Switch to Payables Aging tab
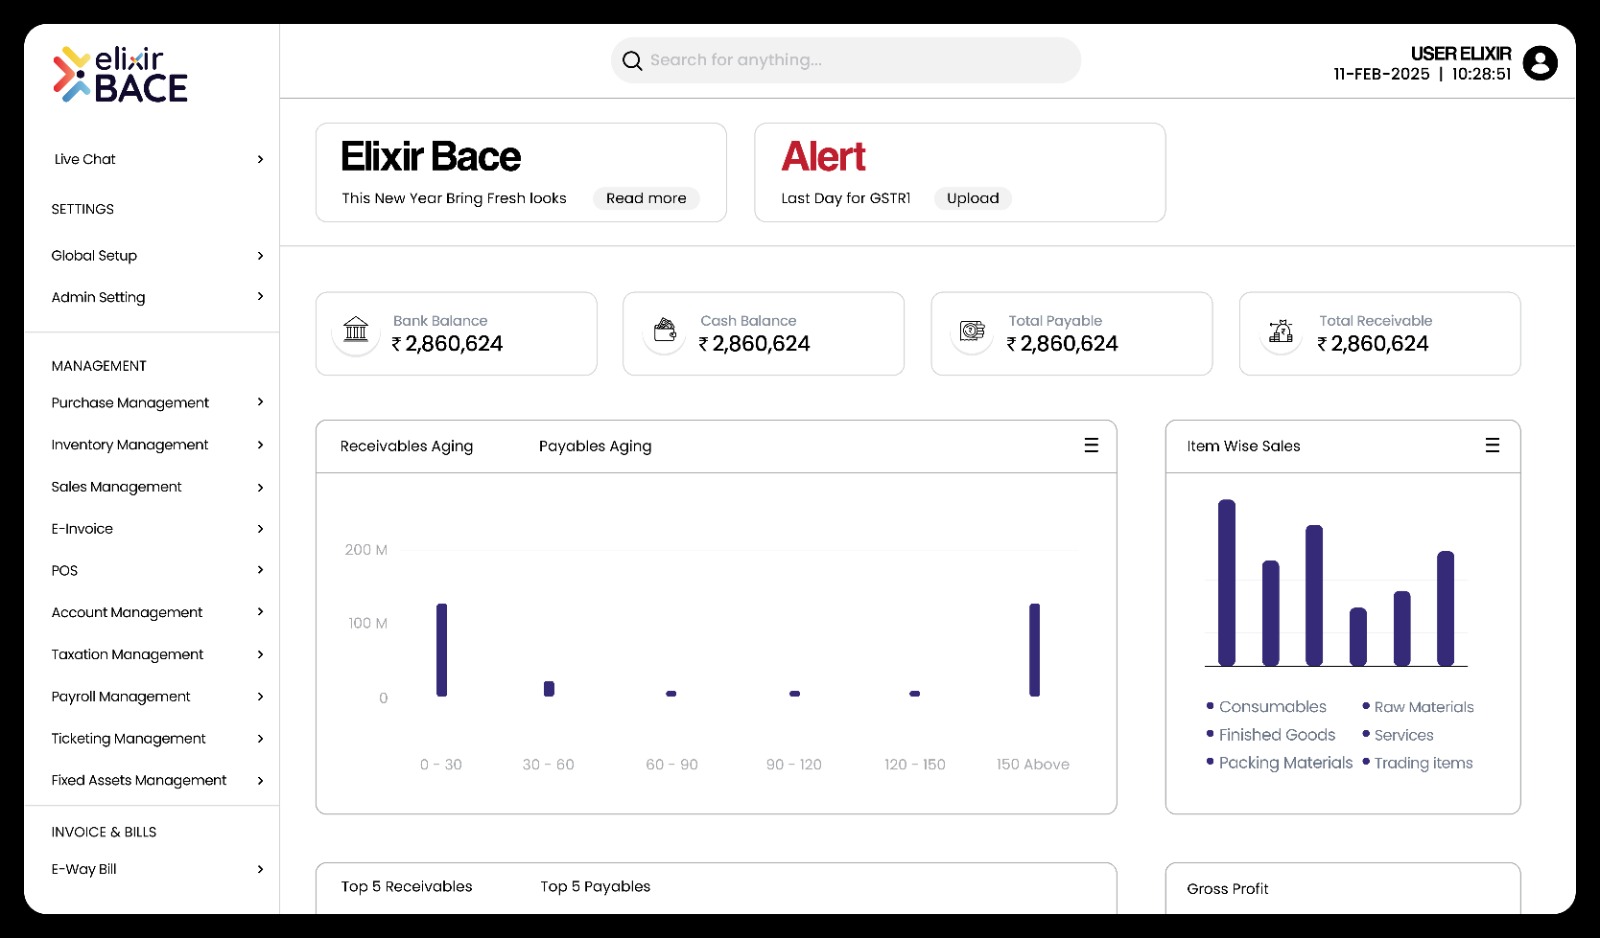 pyautogui.click(x=595, y=446)
